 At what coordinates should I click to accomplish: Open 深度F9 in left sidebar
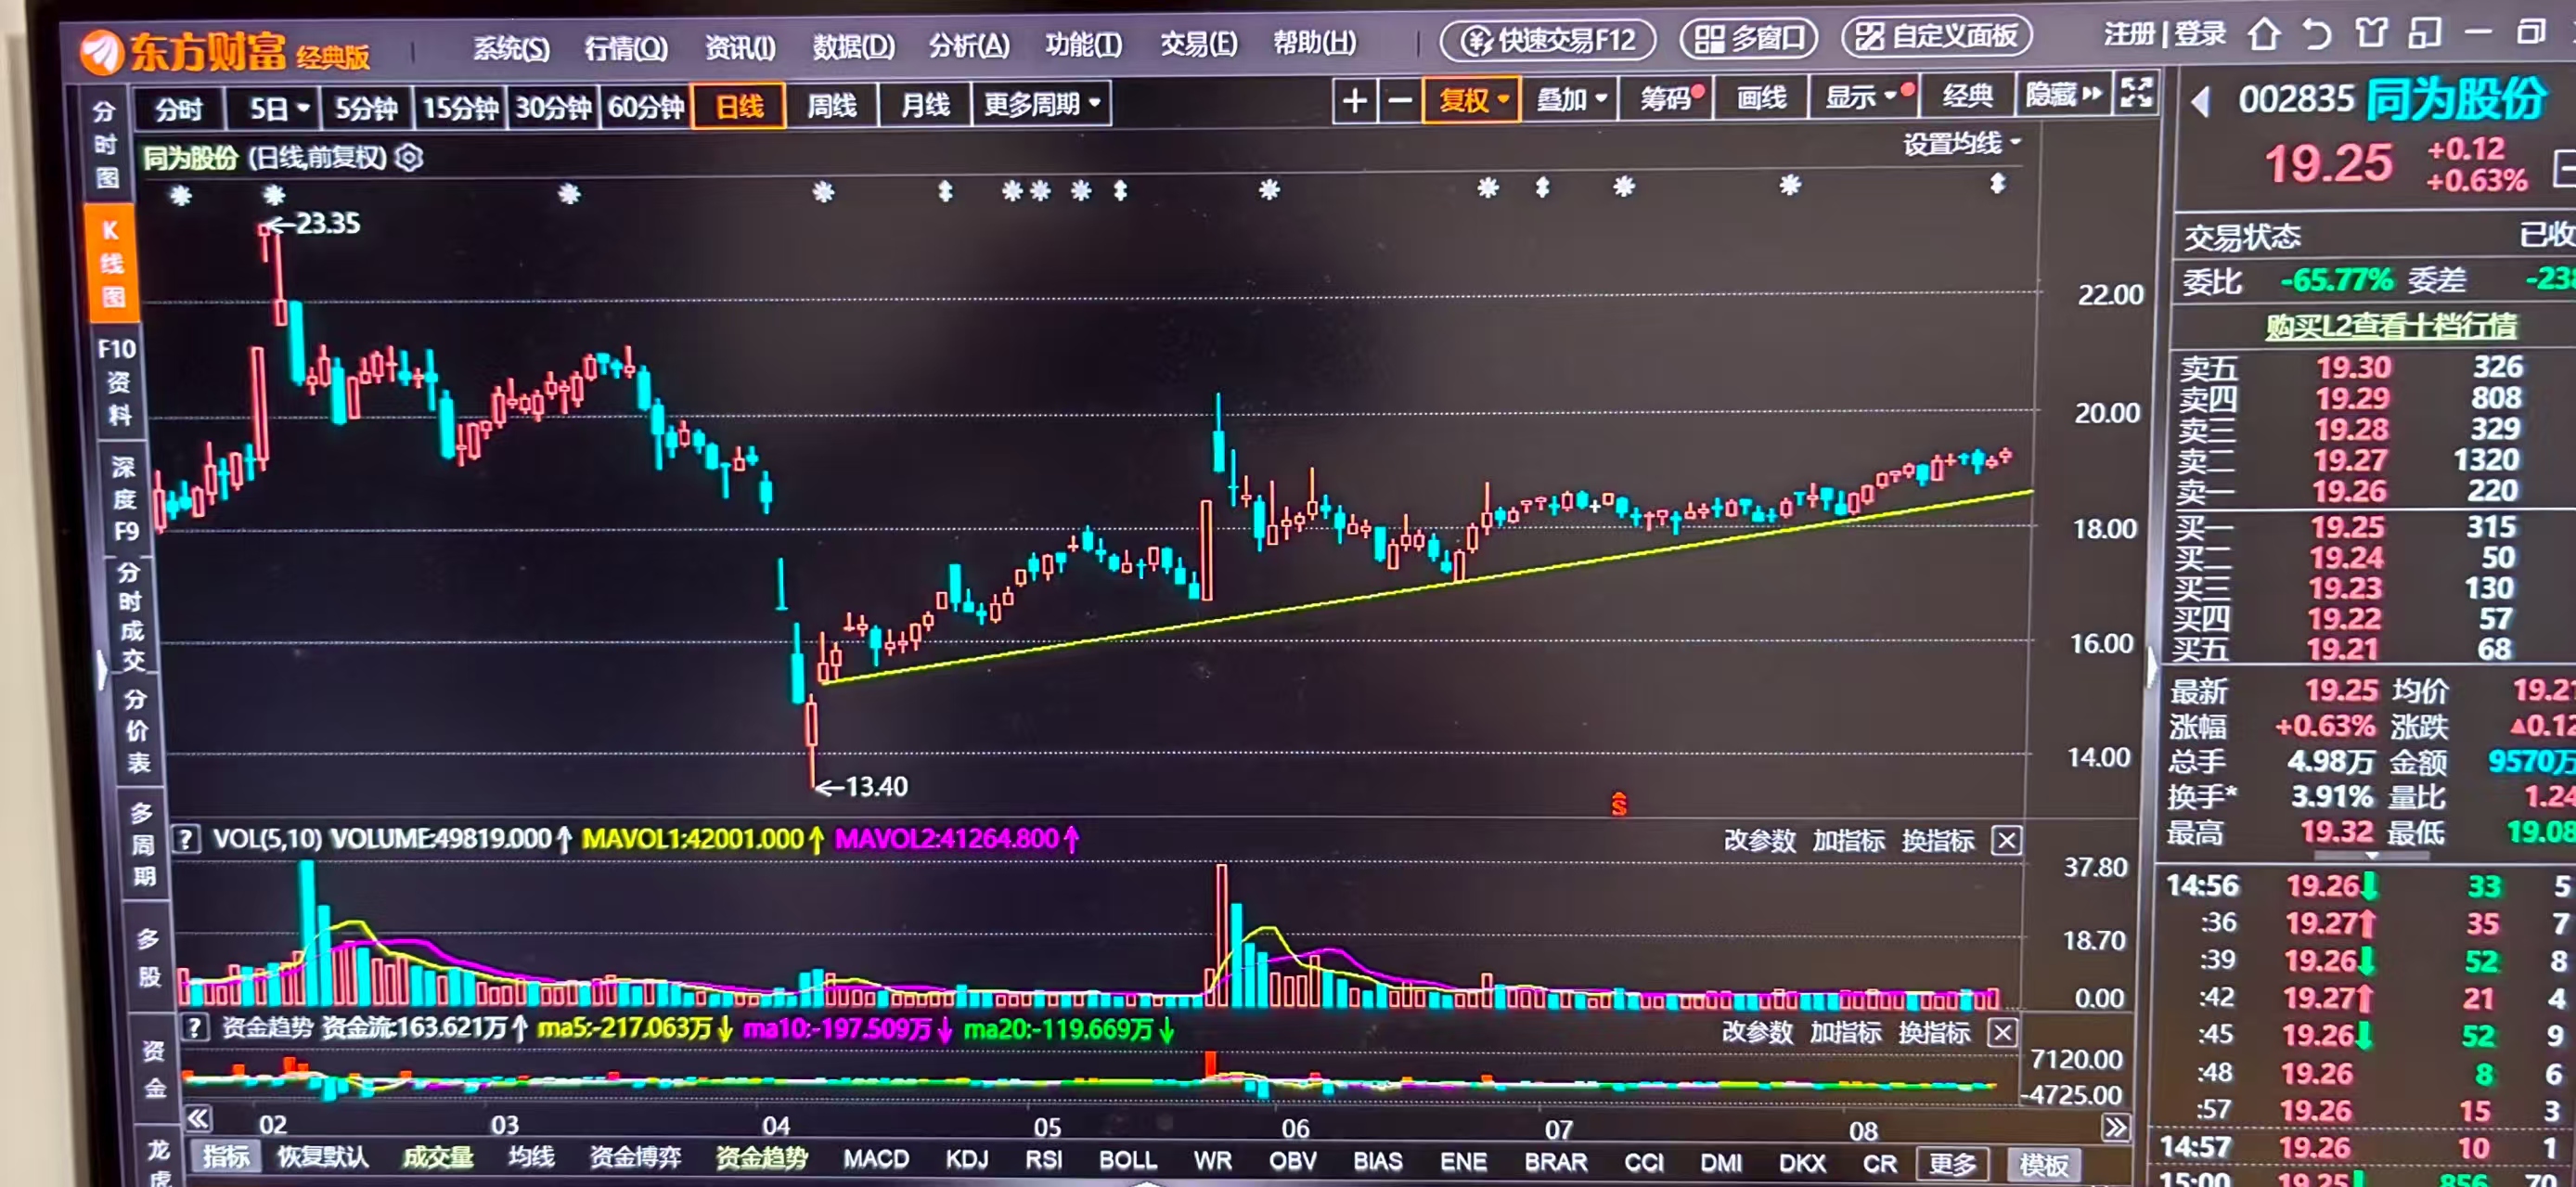coord(125,498)
